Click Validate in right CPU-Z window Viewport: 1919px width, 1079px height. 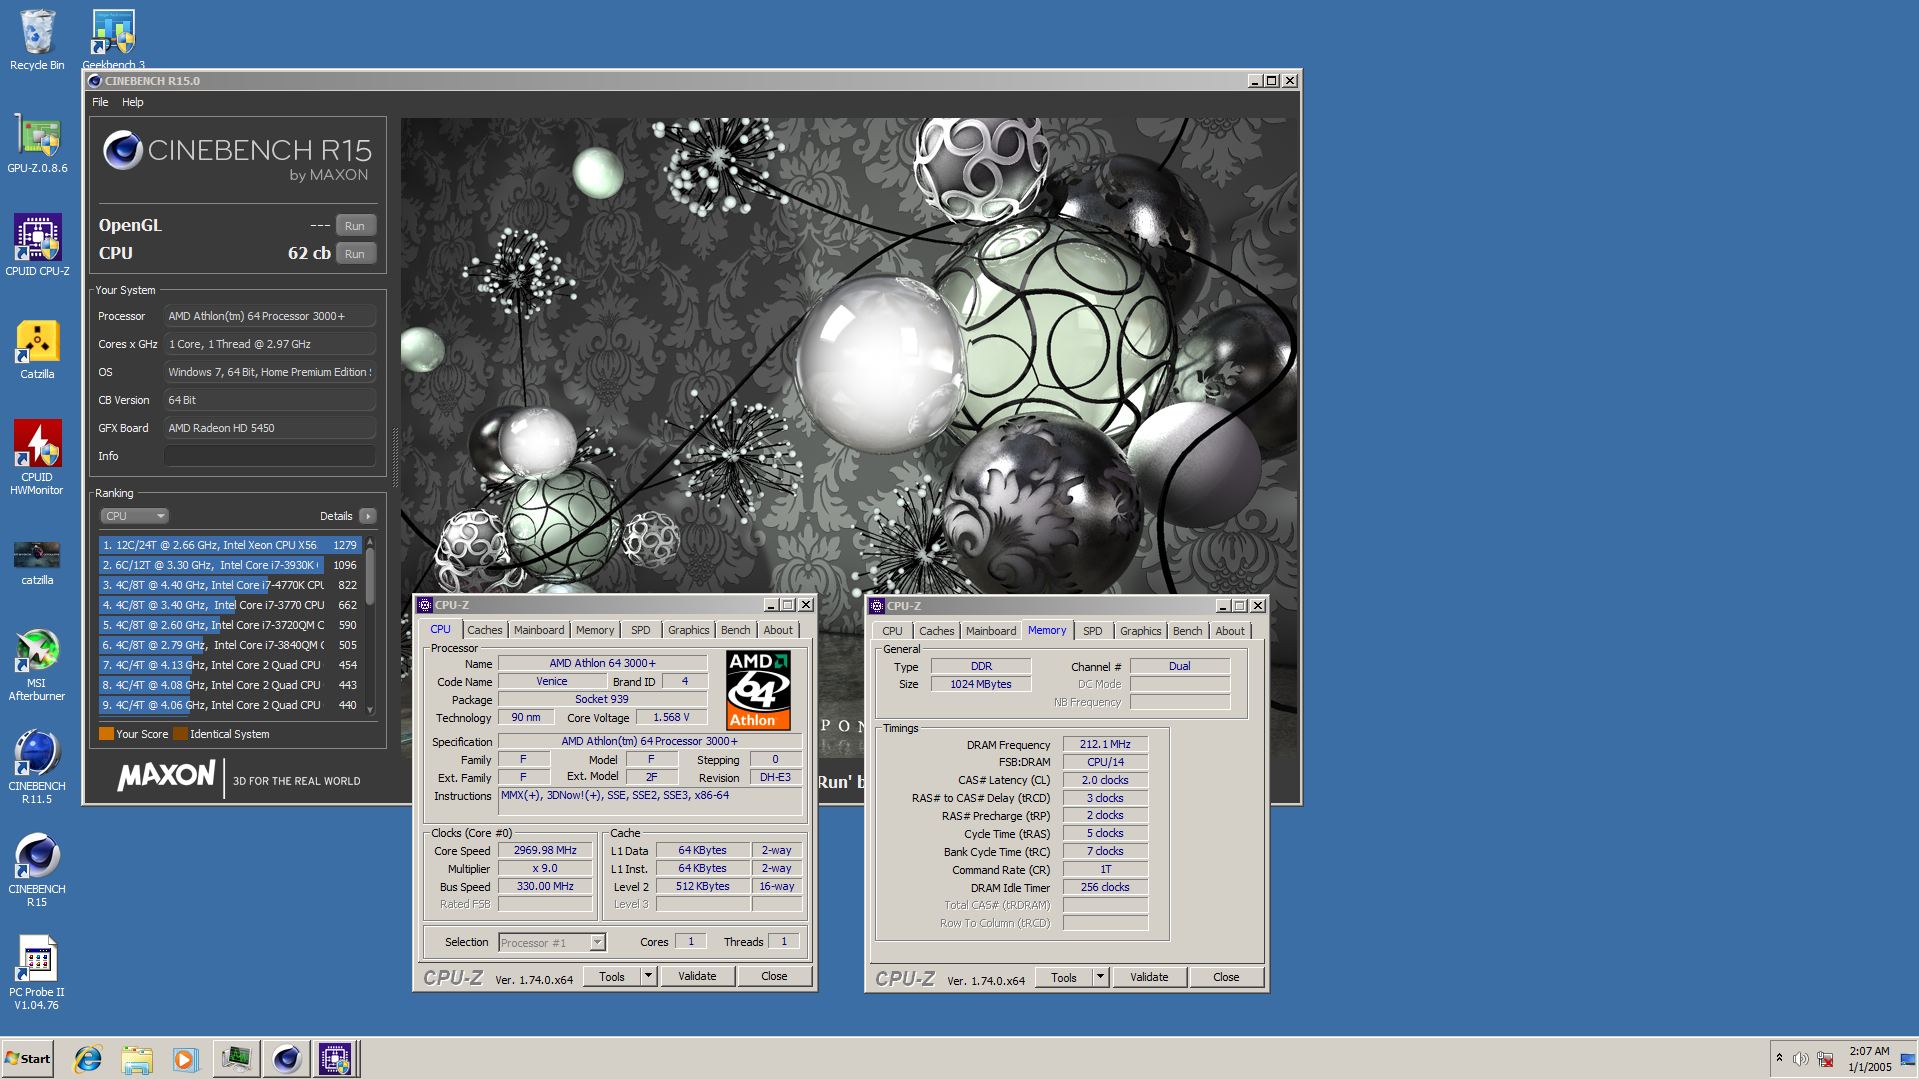[x=1149, y=978]
